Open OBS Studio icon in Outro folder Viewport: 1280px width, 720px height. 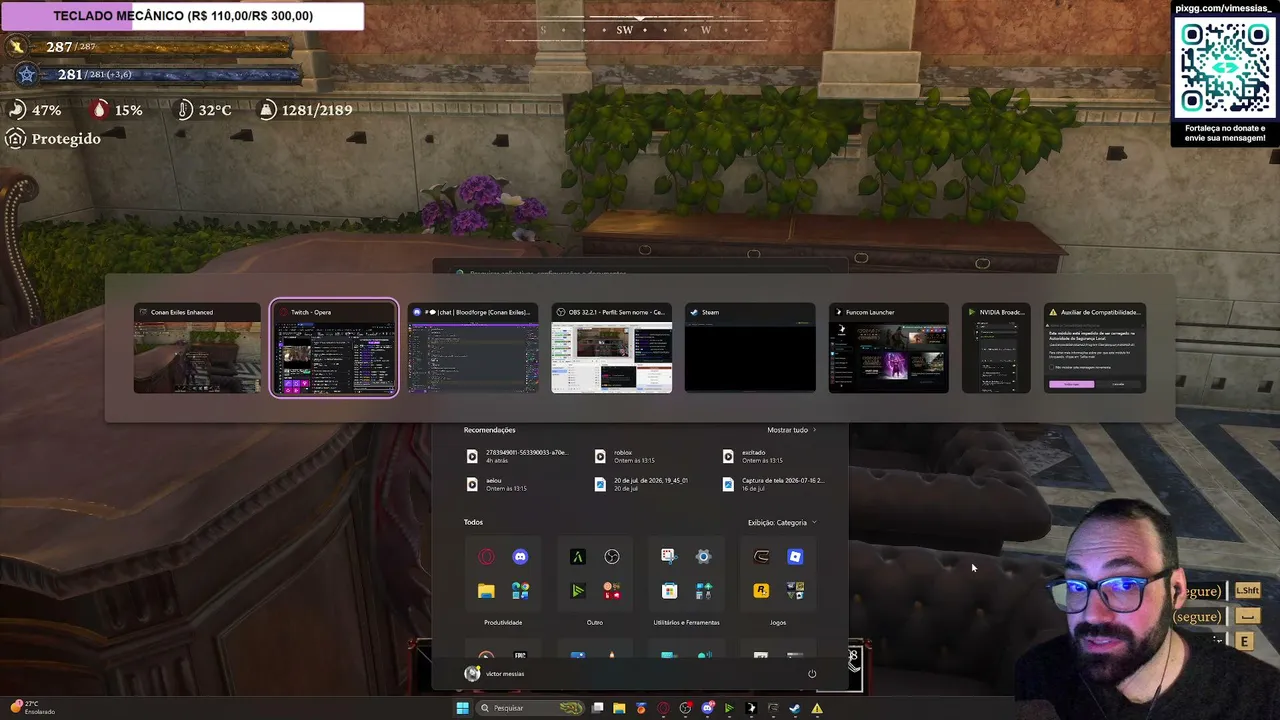point(612,557)
